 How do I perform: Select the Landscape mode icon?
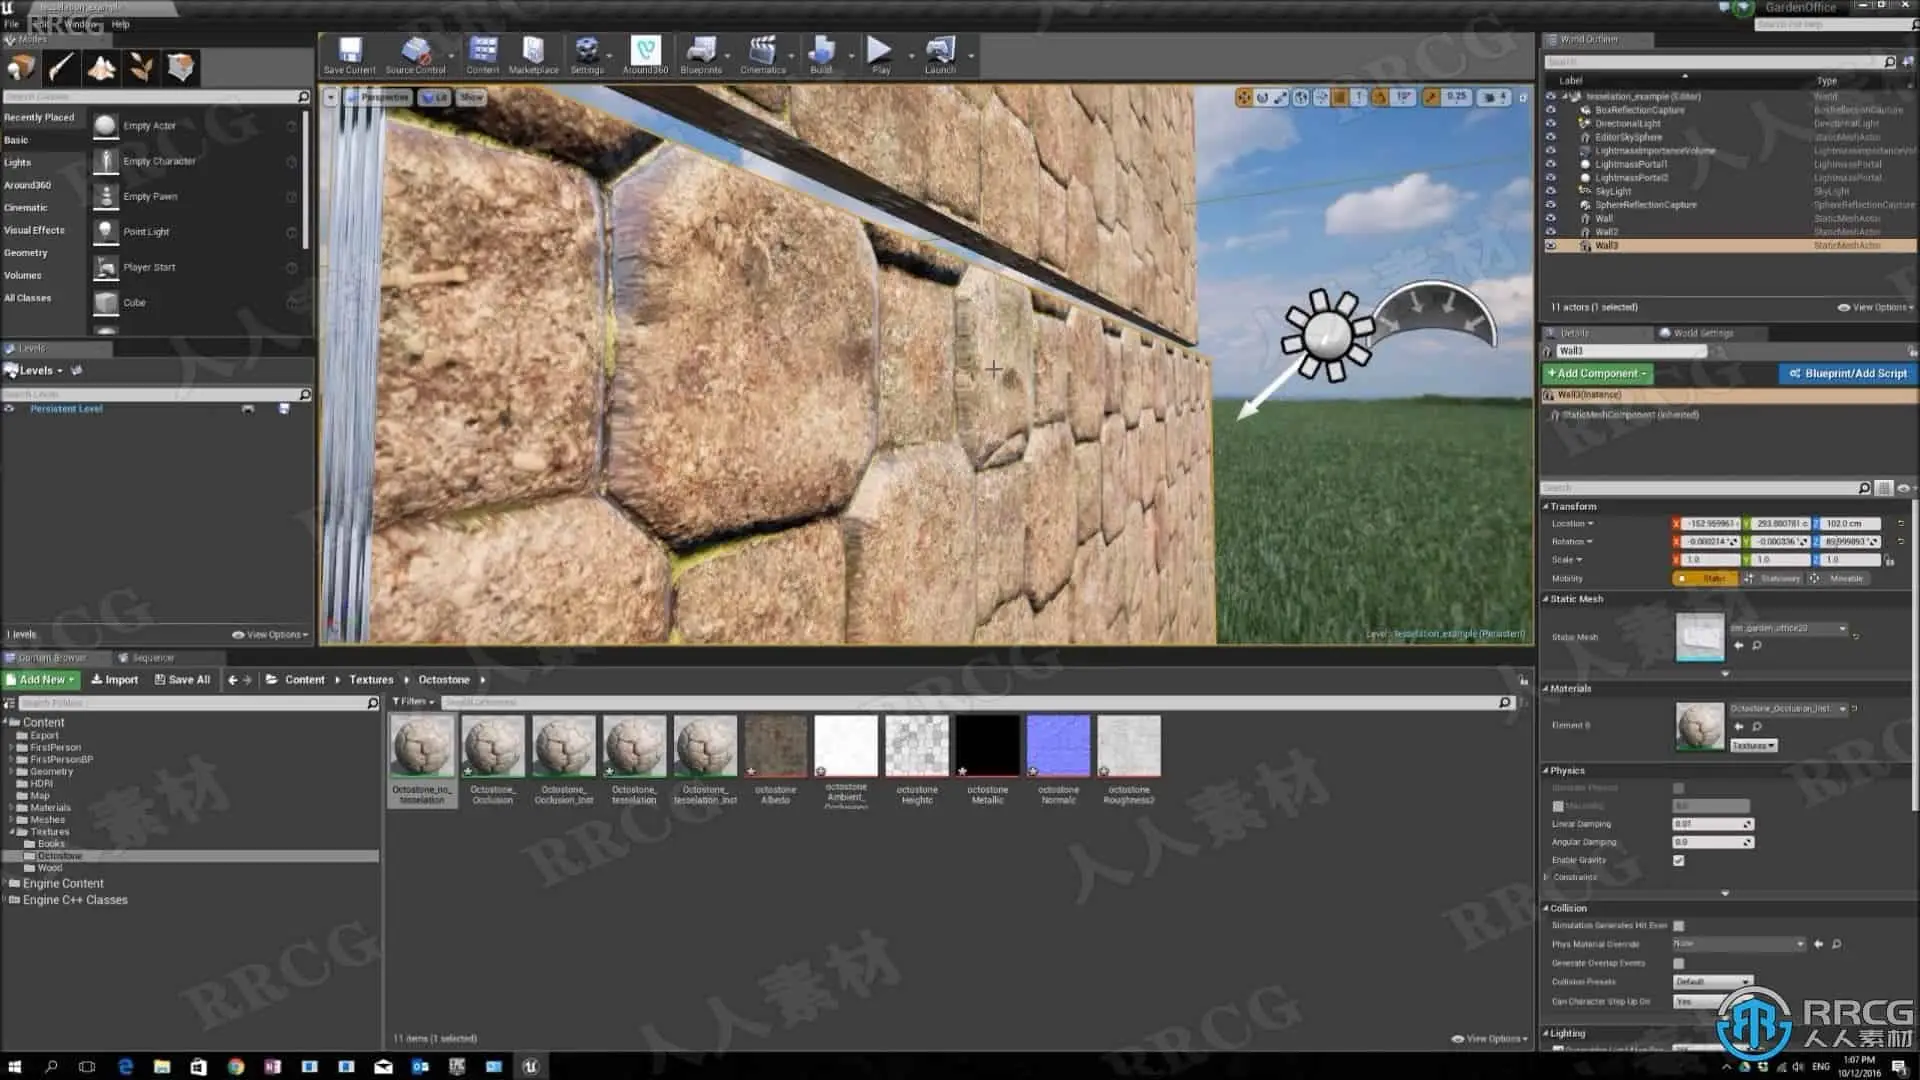click(x=101, y=68)
